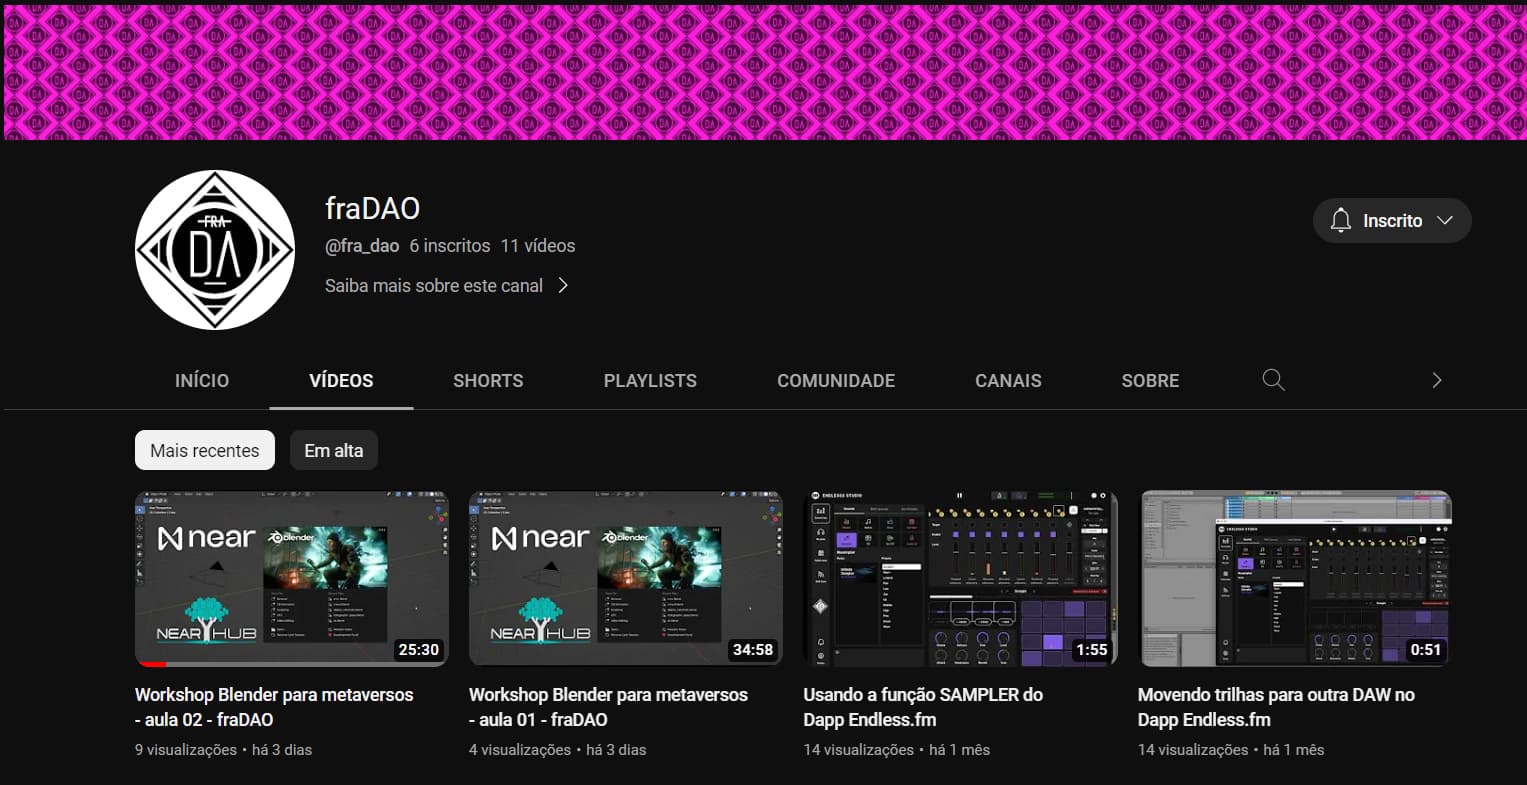Click the 34:58 duration badge
The height and width of the screenshot is (785, 1527).
coord(752,649)
